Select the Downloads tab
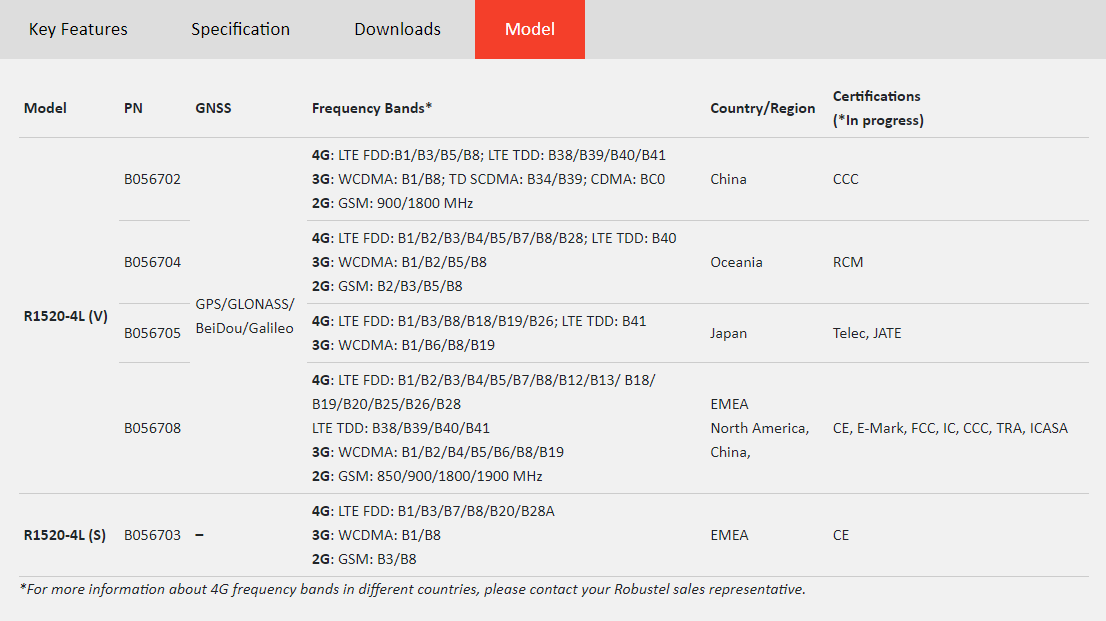Image resolution: width=1106 pixels, height=621 pixels. pos(397,29)
